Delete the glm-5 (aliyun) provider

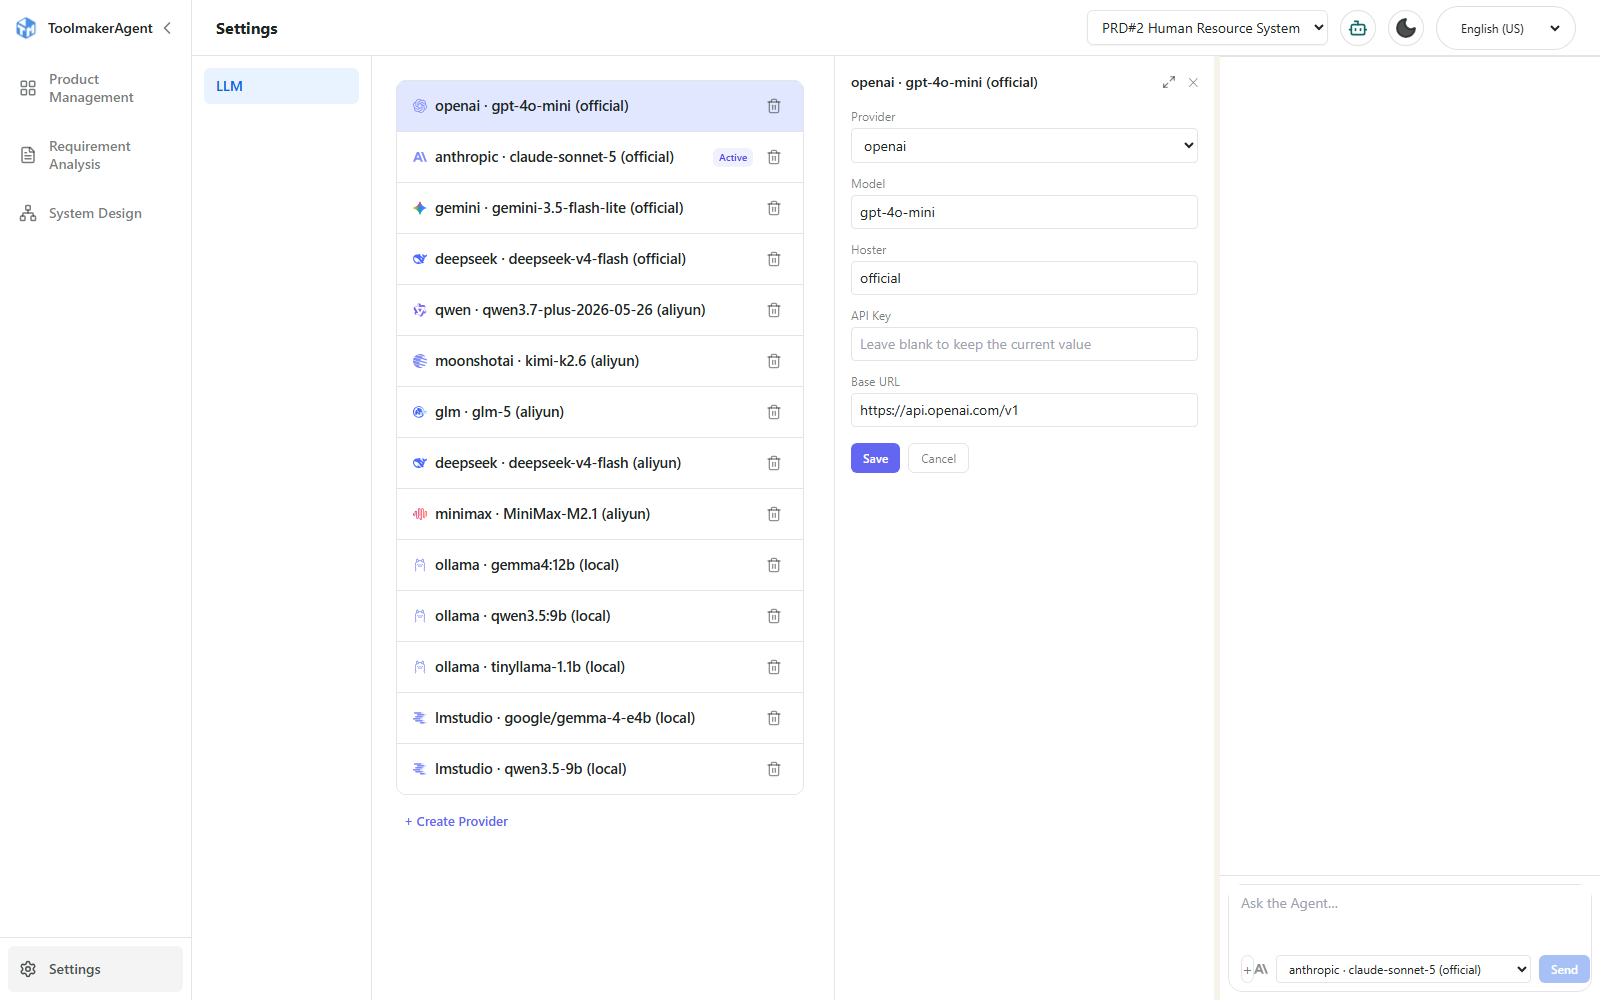(x=774, y=412)
